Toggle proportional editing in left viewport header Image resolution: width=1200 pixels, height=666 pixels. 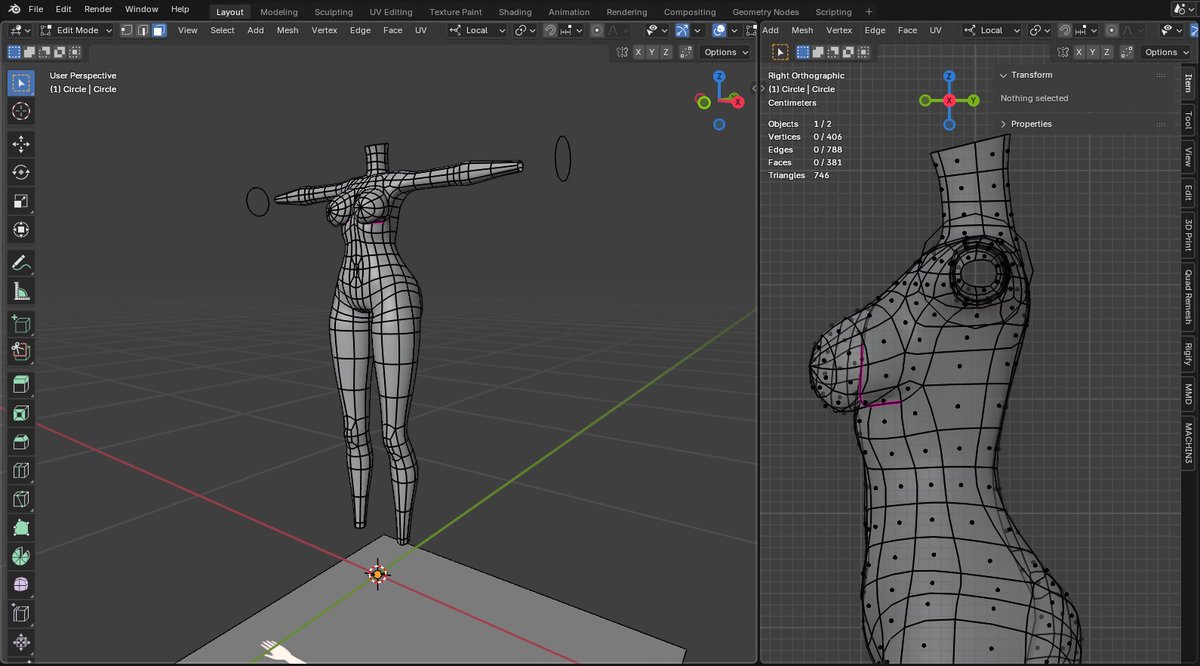[x=597, y=30]
